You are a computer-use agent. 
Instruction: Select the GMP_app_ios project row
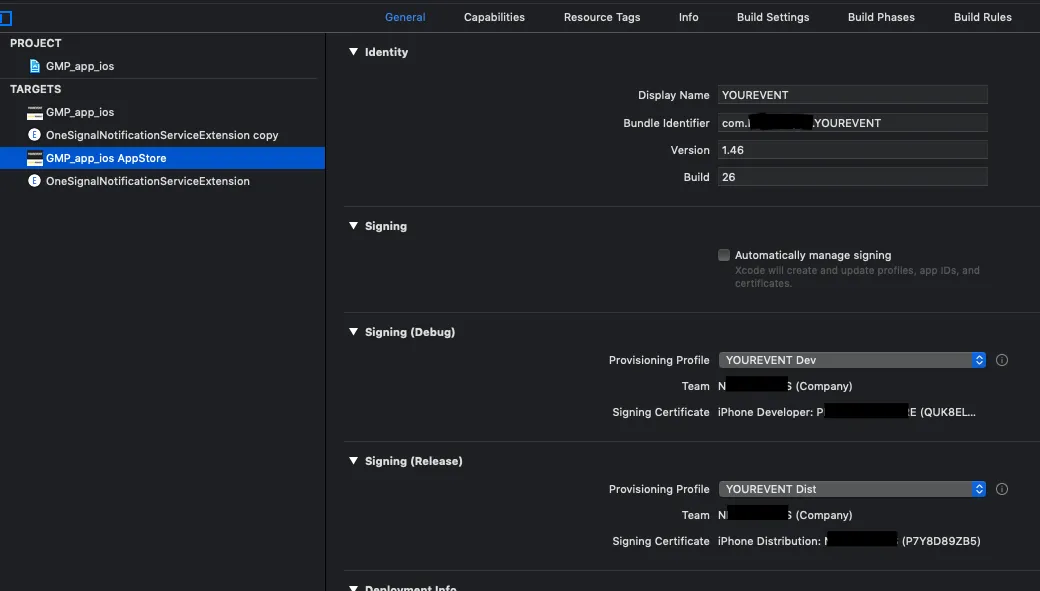[162, 66]
